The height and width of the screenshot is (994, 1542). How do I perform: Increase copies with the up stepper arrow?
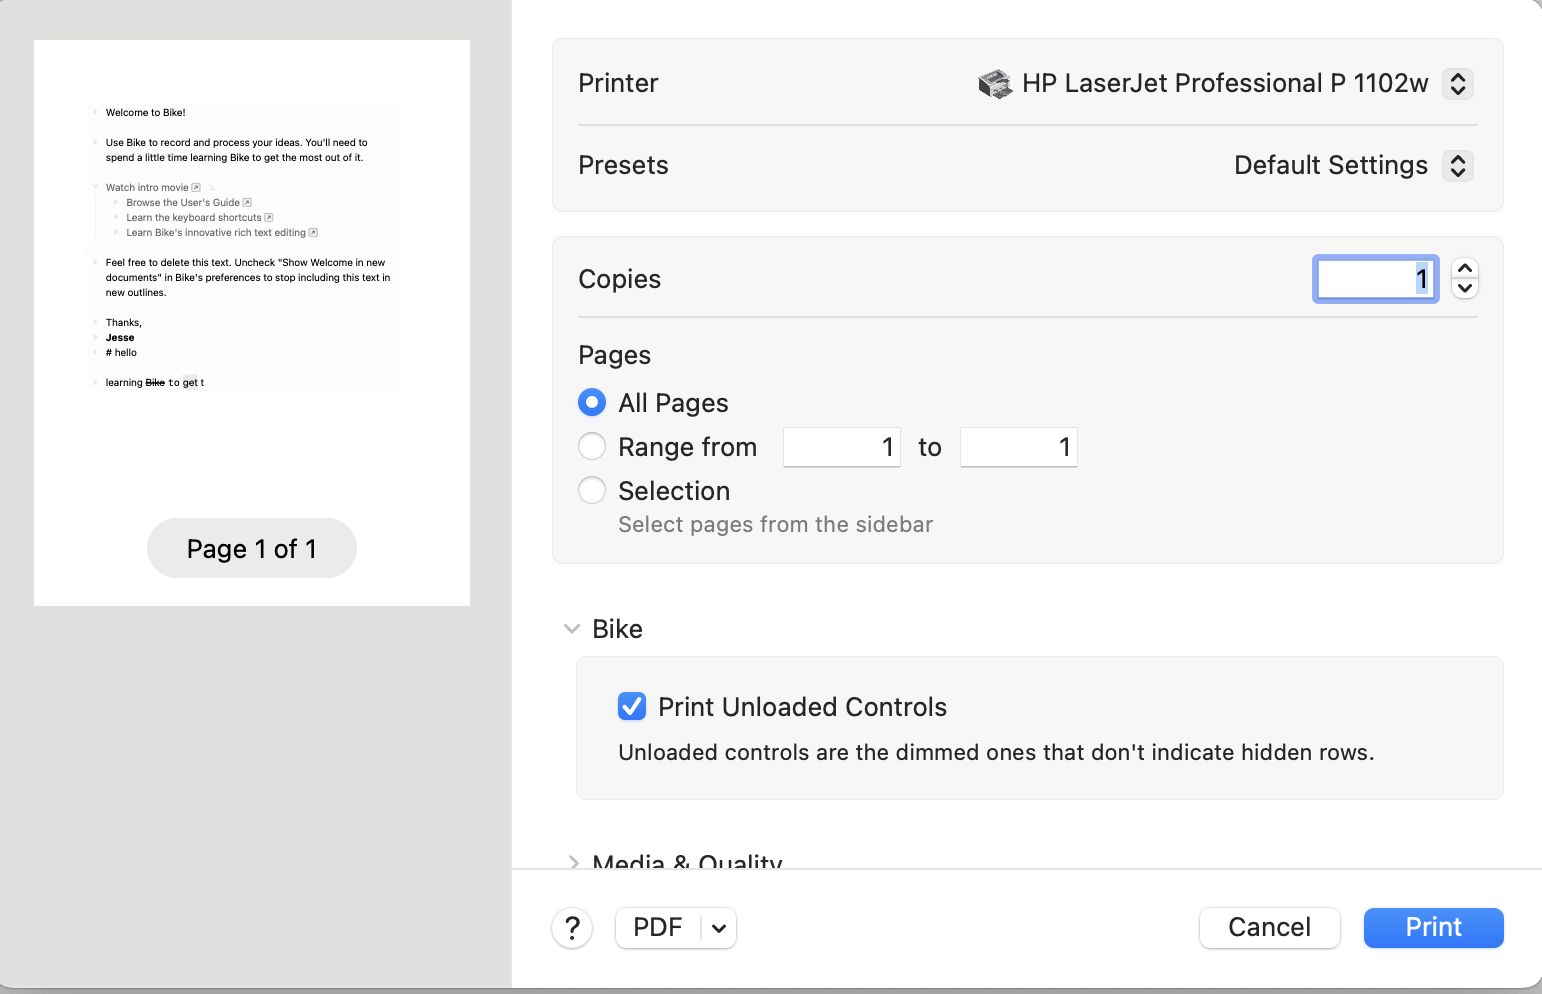tap(1465, 269)
